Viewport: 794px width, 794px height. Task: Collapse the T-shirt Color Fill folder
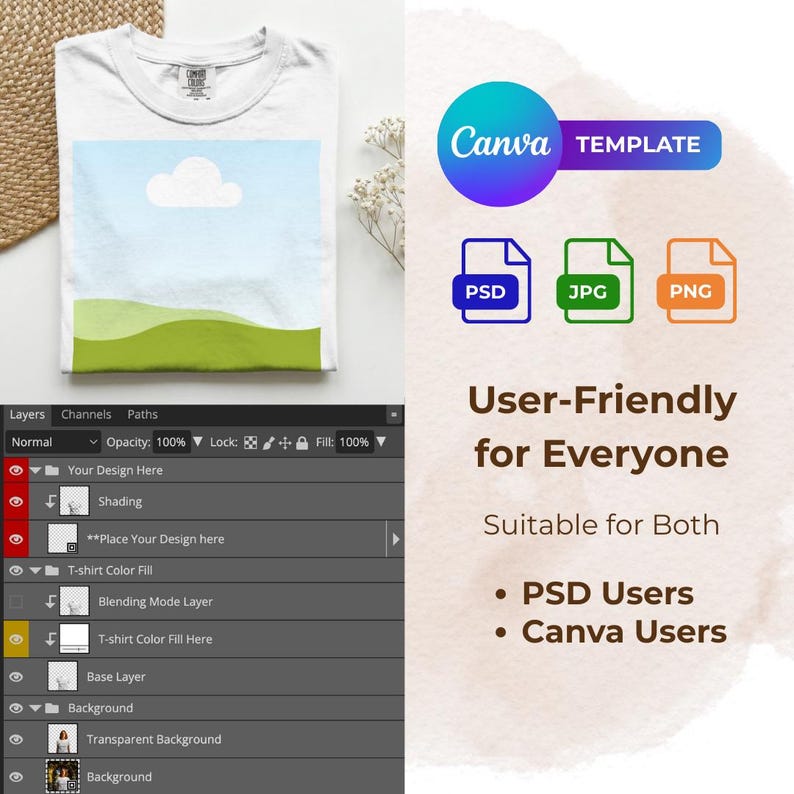pos(35,571)
